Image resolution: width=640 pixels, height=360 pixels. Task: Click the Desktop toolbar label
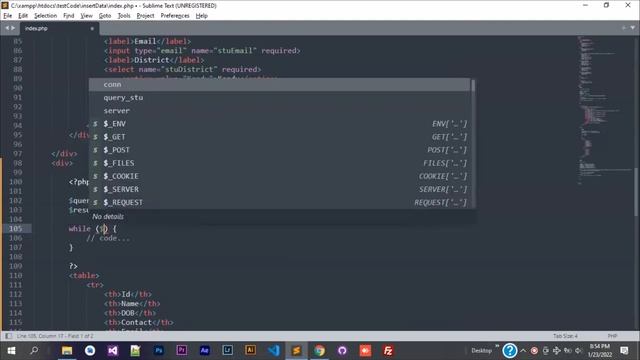482,351
